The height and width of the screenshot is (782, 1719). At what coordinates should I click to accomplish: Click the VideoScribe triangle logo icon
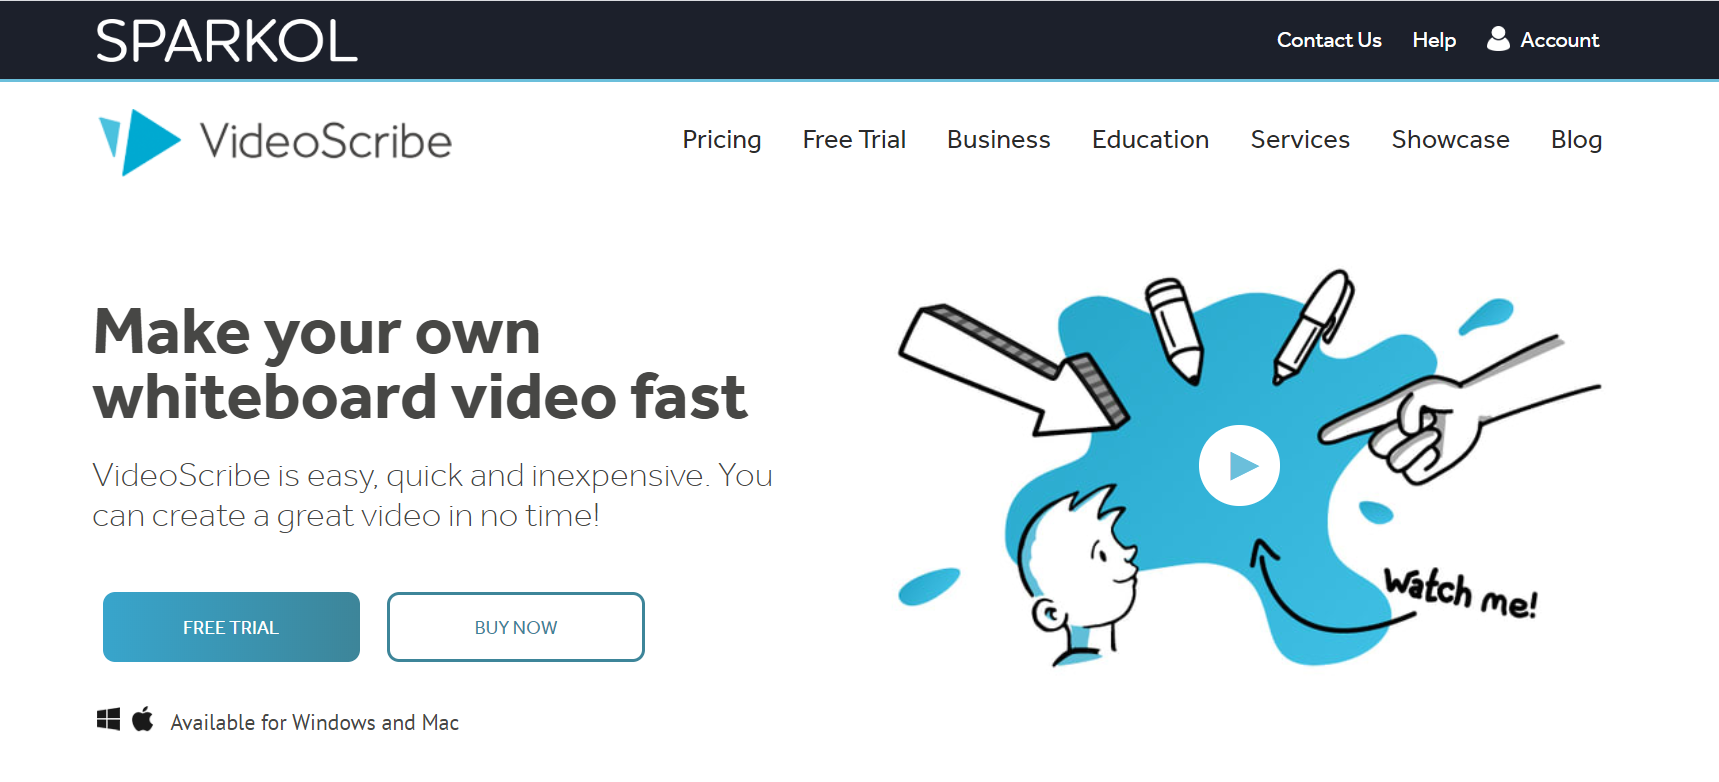(140, 142)
